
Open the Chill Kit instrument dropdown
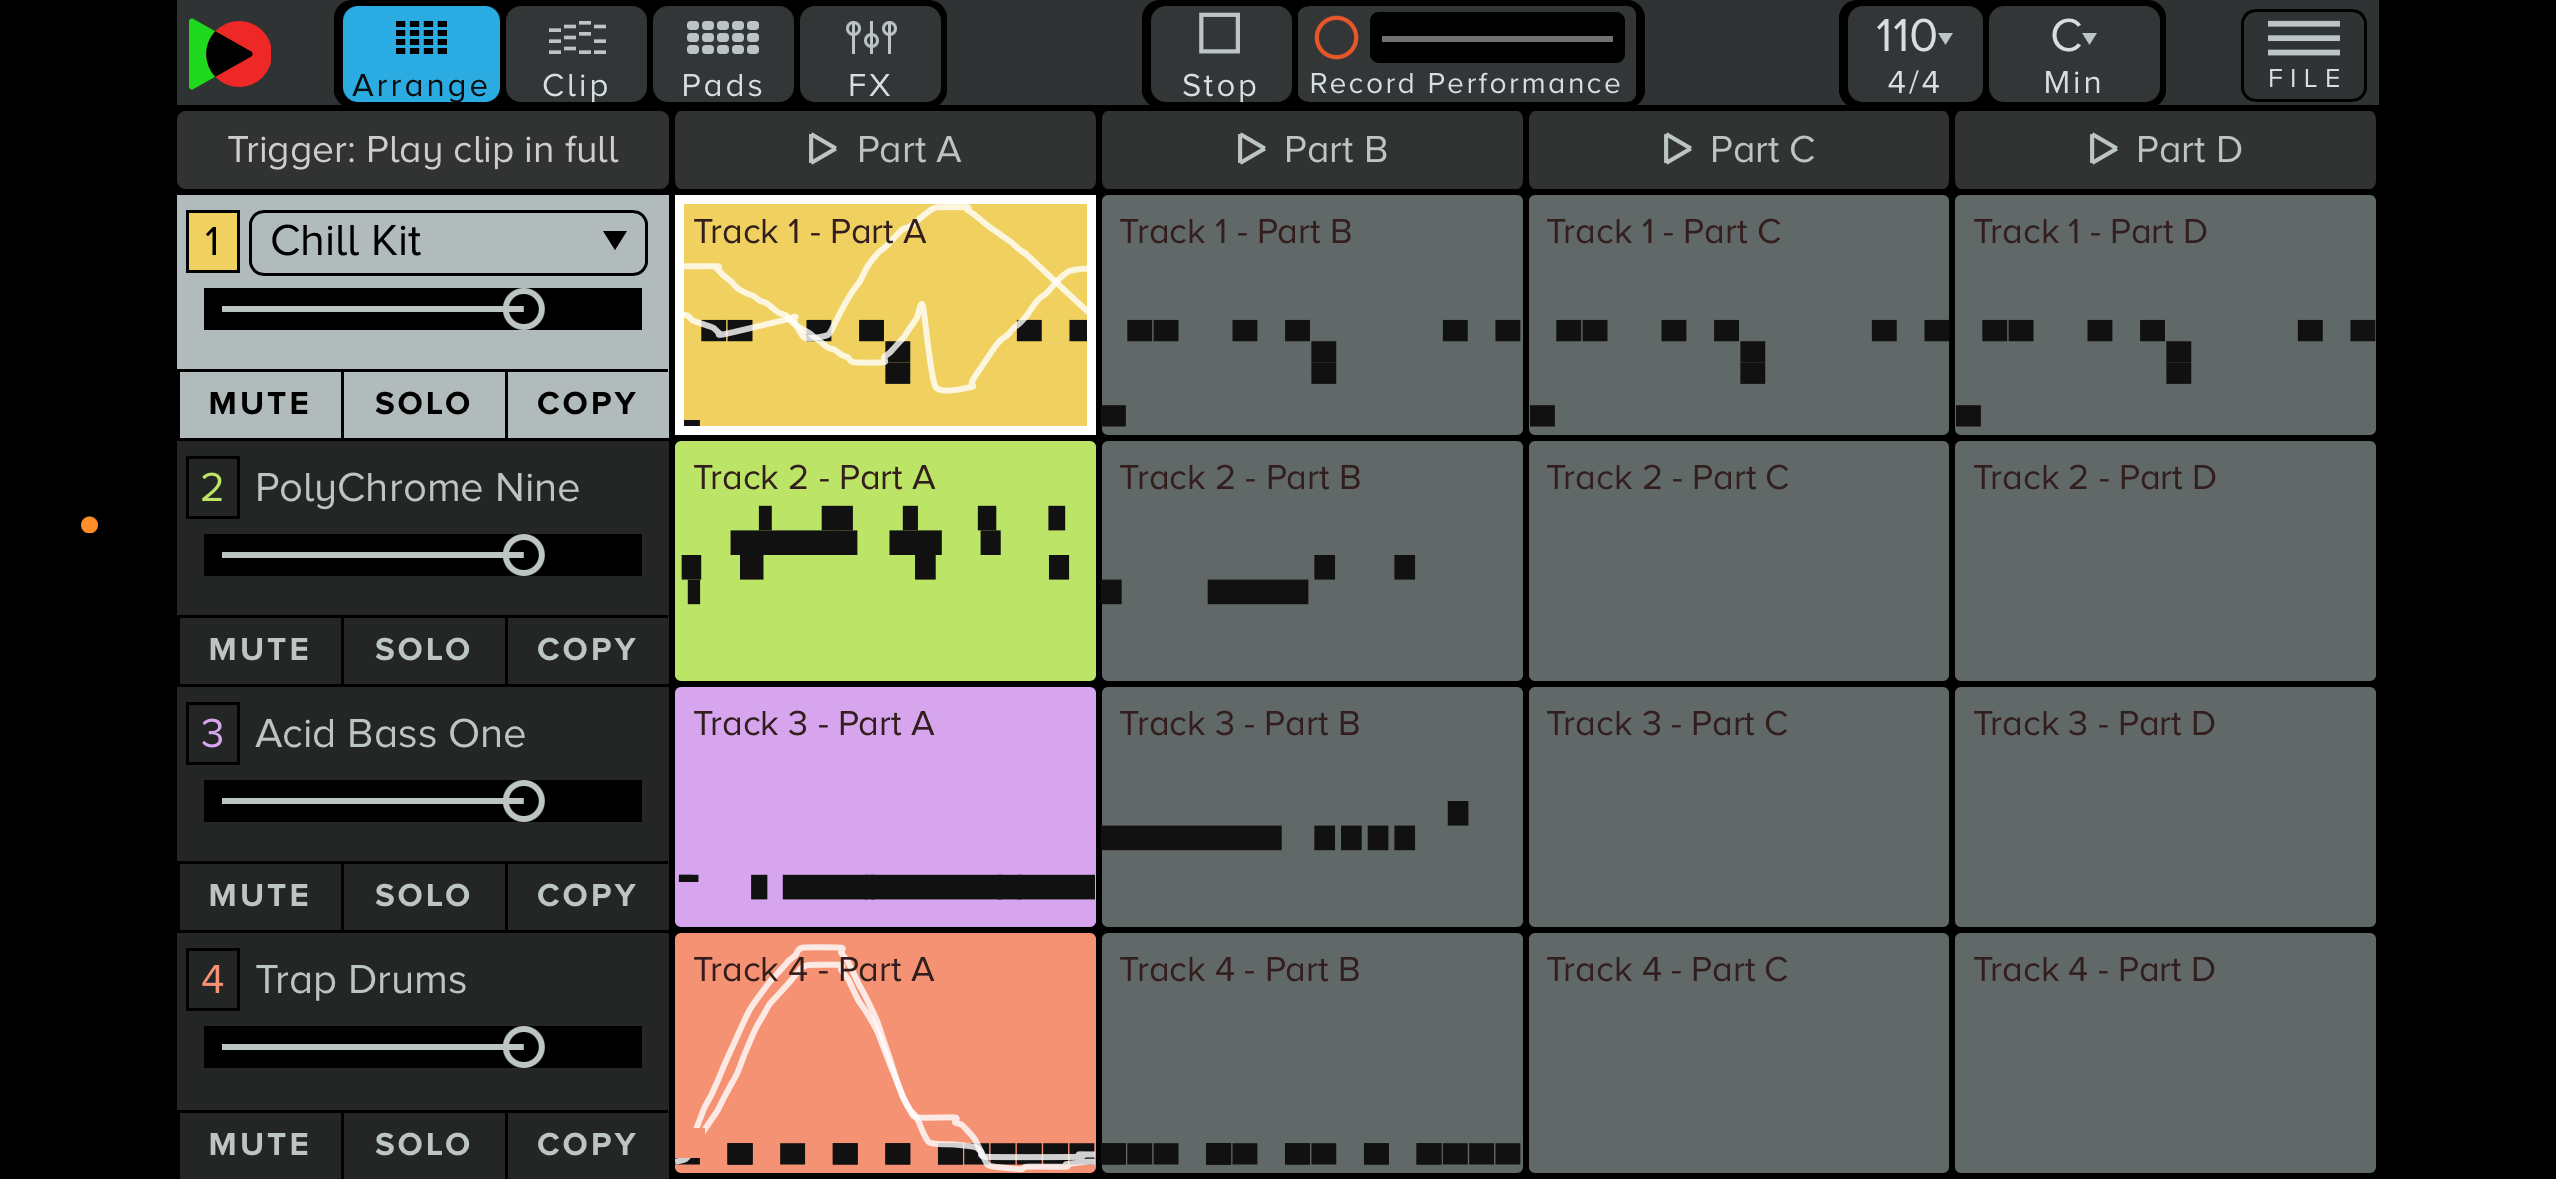coord(448,242)
